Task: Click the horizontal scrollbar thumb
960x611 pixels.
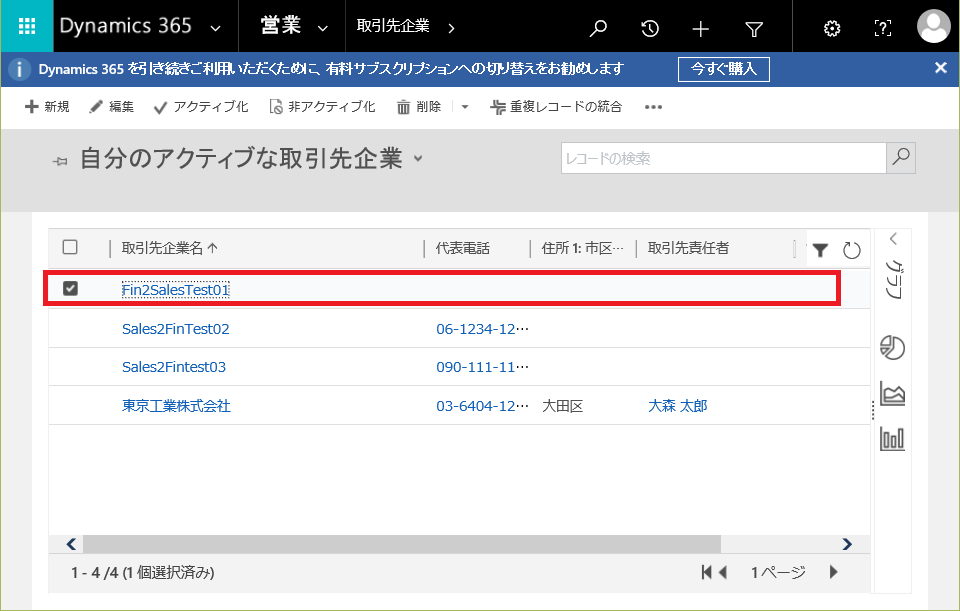Action: 402,544
